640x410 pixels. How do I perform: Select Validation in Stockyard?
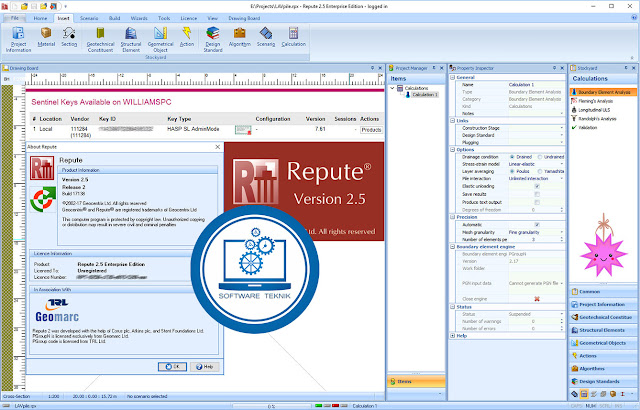(x=584, y=128)
